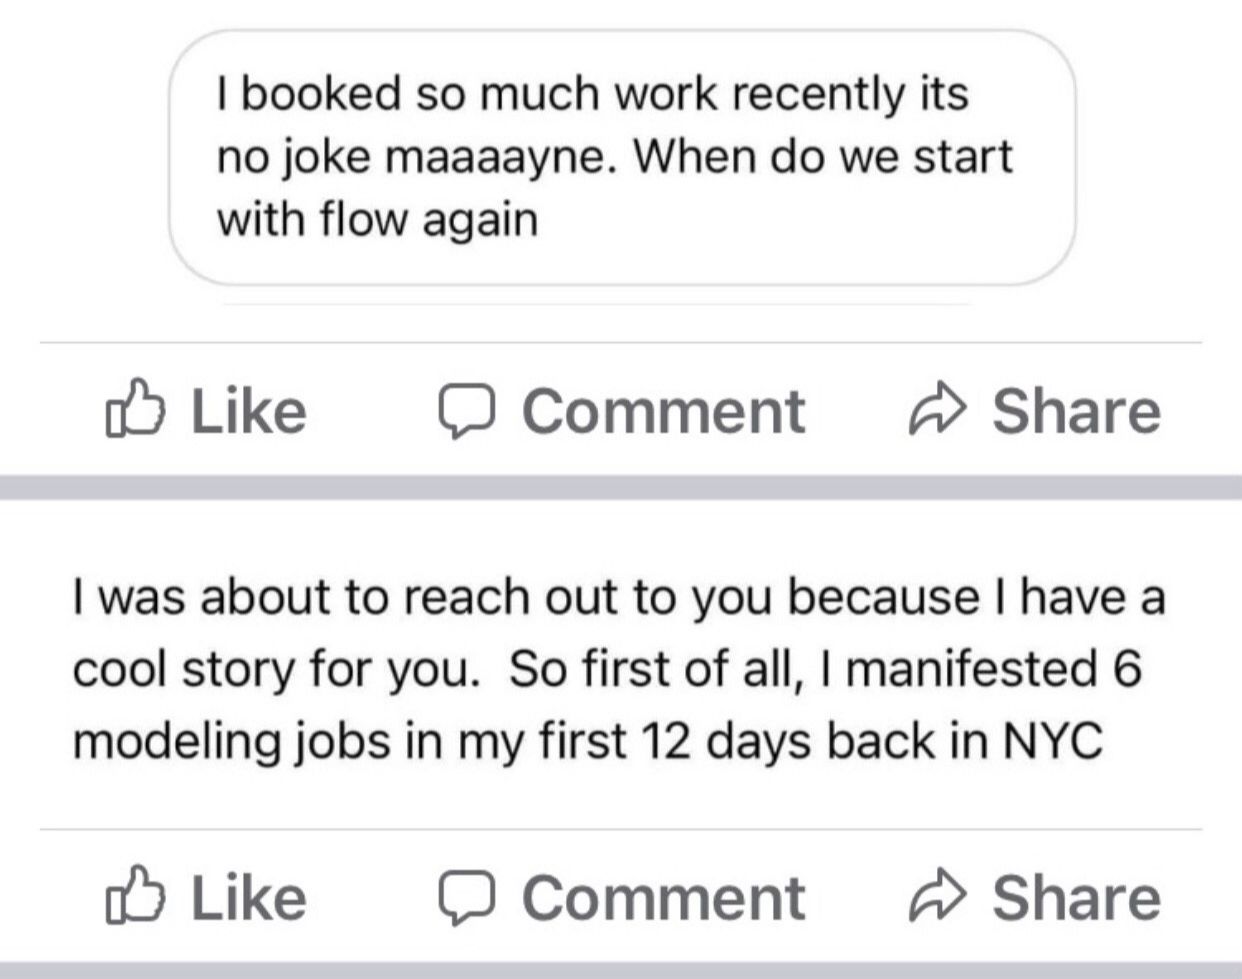This screenshot has width=1242, height=979.
Task: Click the "When do we start" line in the bubble
Action: [614, 157]
